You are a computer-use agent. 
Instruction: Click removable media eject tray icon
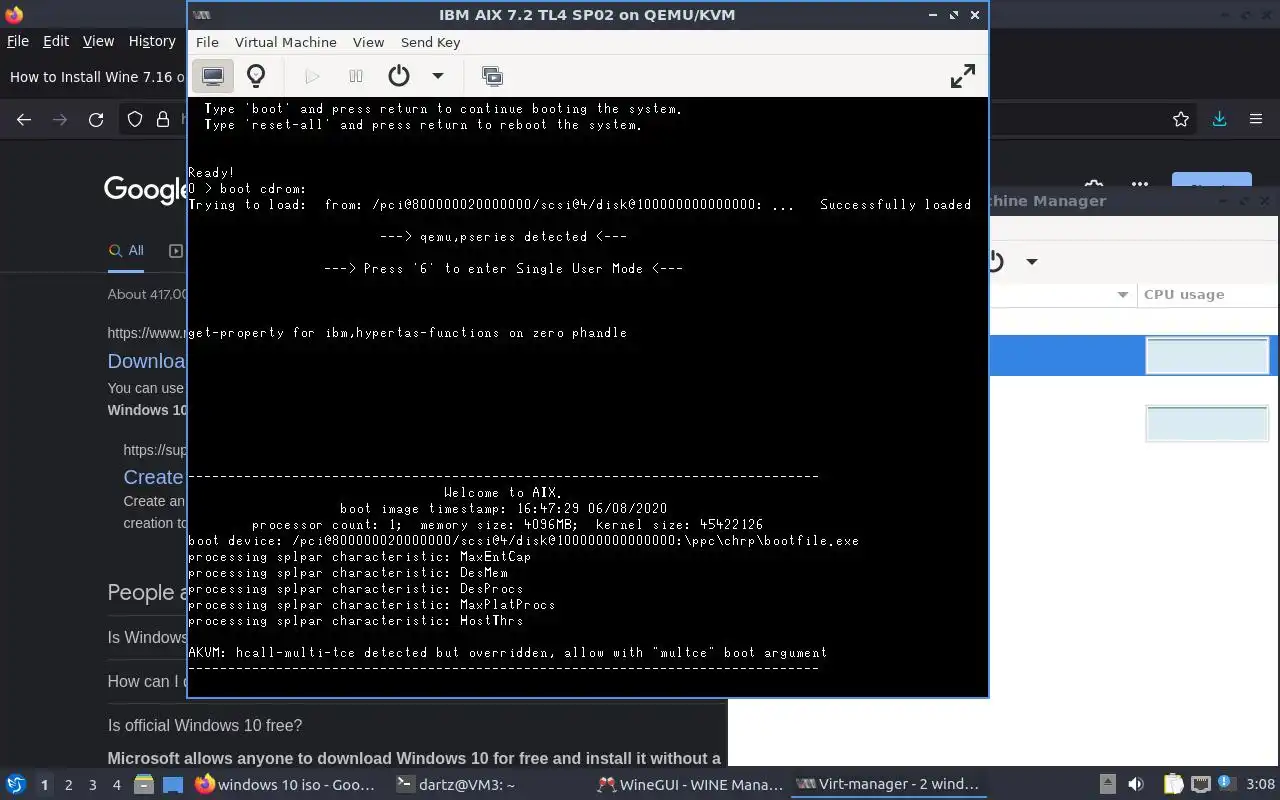1107,785
